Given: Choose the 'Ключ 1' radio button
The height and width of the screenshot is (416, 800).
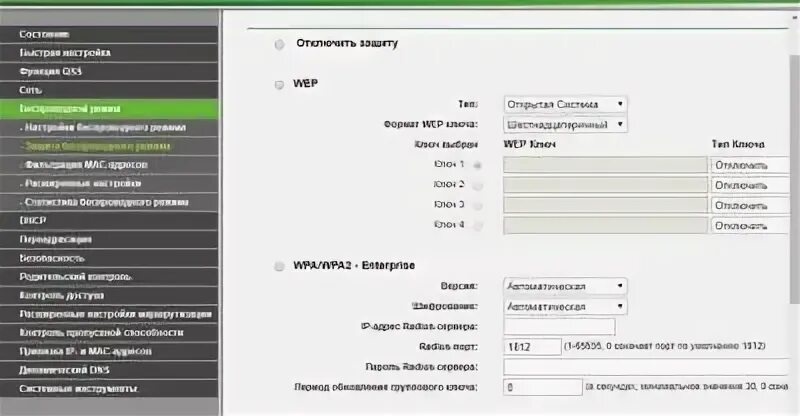Looking at the screenshot, I should [478, 165].
